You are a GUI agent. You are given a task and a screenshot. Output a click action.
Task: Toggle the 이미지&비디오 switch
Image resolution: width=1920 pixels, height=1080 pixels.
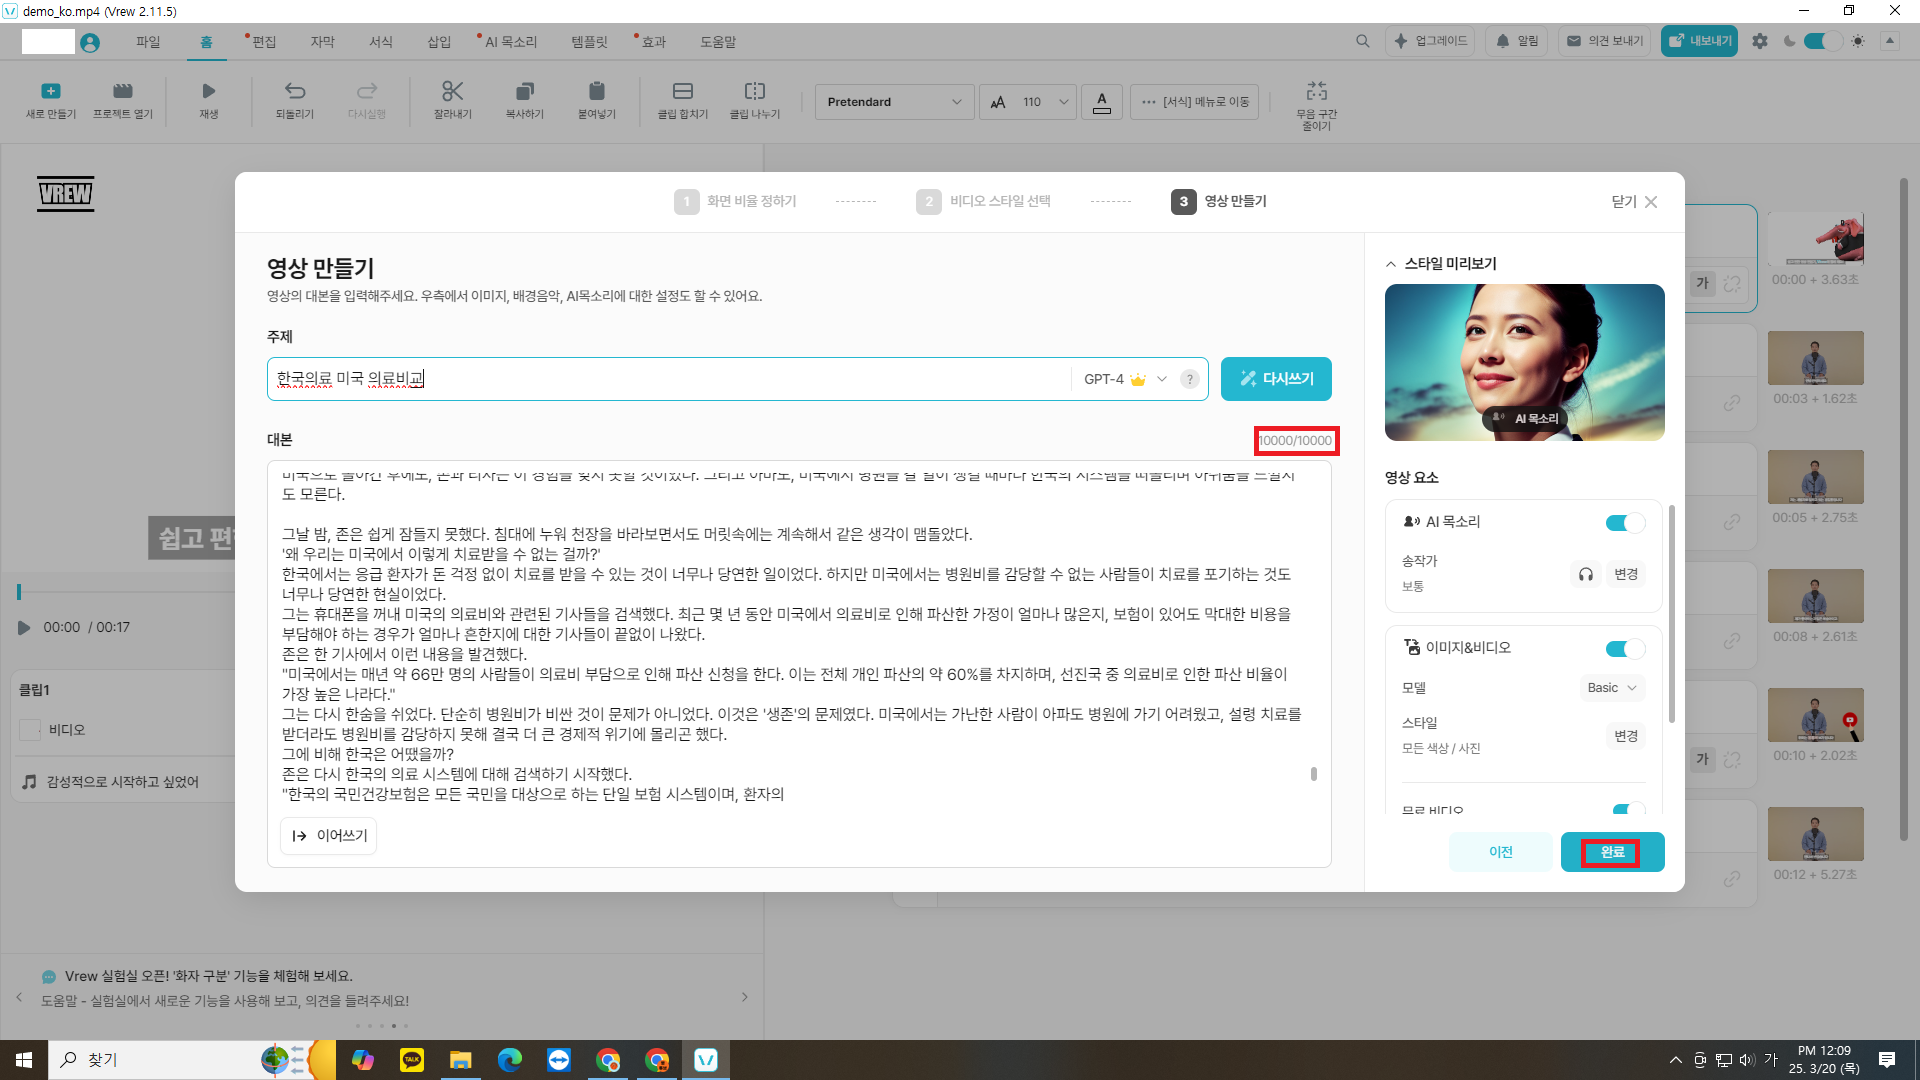tap(1624, 649)
